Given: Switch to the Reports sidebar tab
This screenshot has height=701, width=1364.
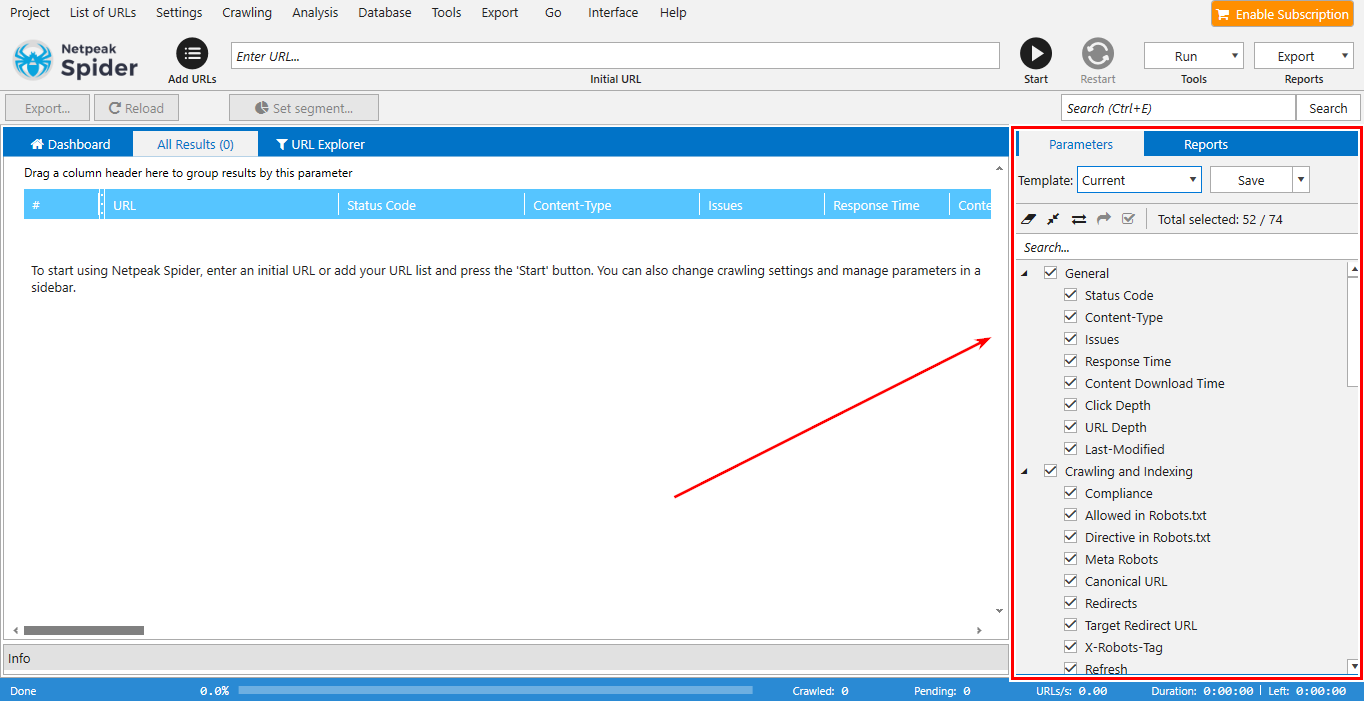Looking at the screenshot, I should 1206,144.
